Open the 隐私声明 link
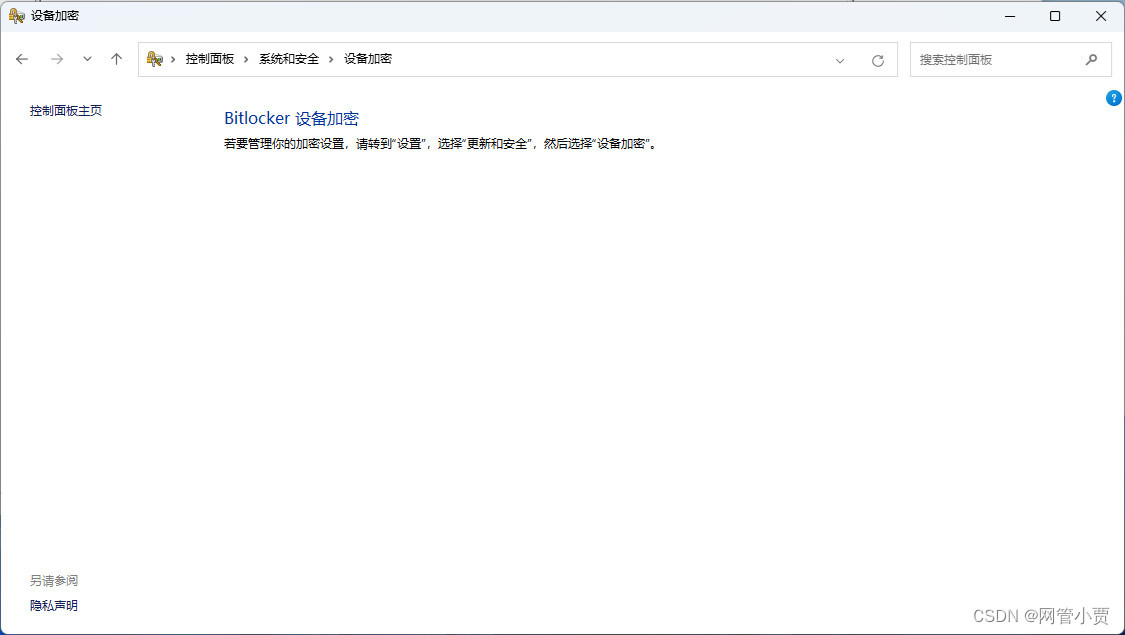Viewport: 1125px width, 635px height. click(x=53, y=605)
